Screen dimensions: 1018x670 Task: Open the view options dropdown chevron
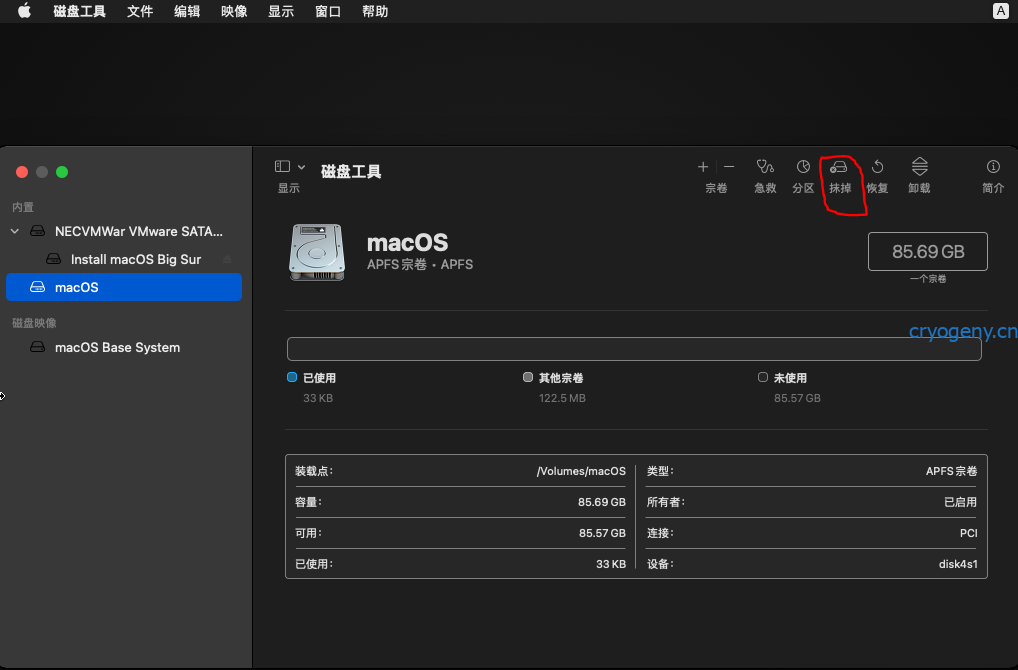[301, 167]
